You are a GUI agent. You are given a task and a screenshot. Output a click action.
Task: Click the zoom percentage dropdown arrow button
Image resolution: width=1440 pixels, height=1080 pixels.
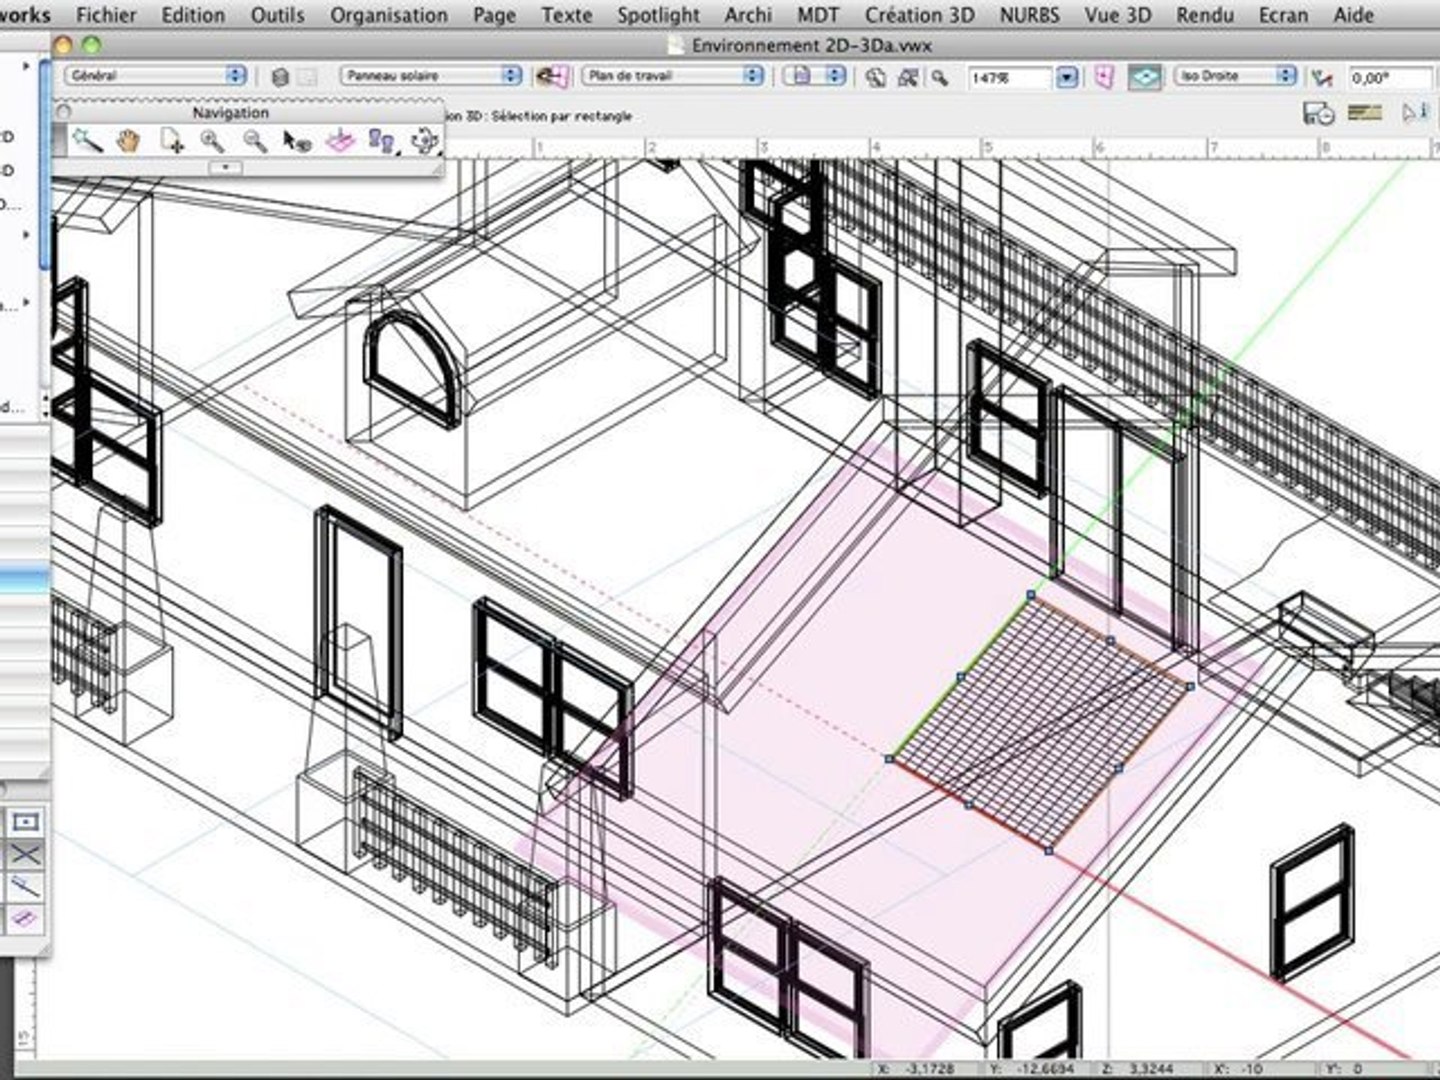pyautogui.click(x=1067, y=77)
